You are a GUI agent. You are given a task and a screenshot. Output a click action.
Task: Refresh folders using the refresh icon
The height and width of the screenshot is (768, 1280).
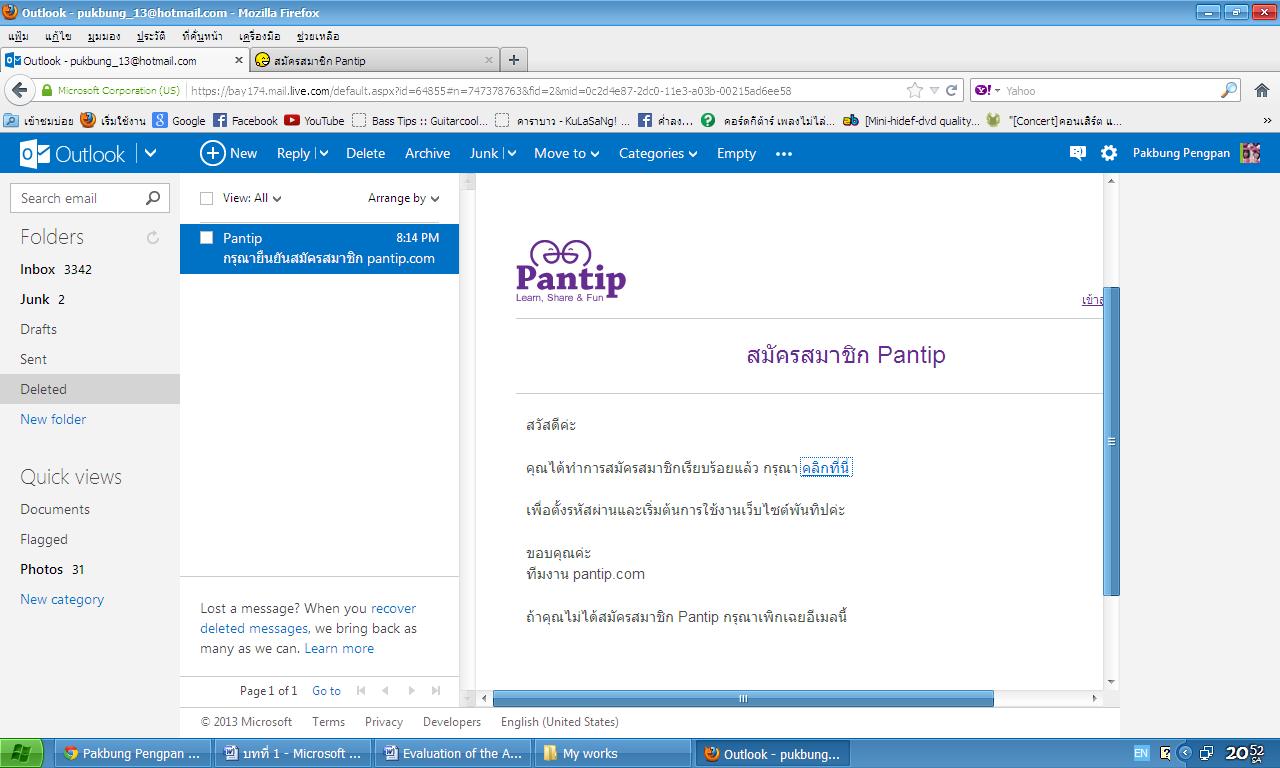coord(153,237)
